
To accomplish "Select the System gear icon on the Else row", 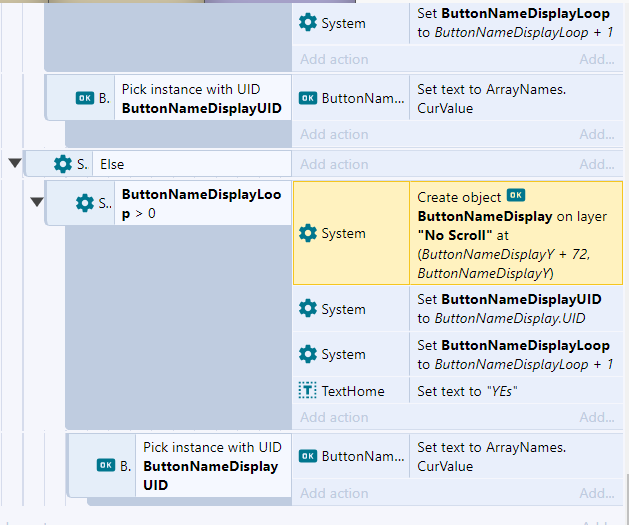I will pyautogui.click(x=63, y=164).
